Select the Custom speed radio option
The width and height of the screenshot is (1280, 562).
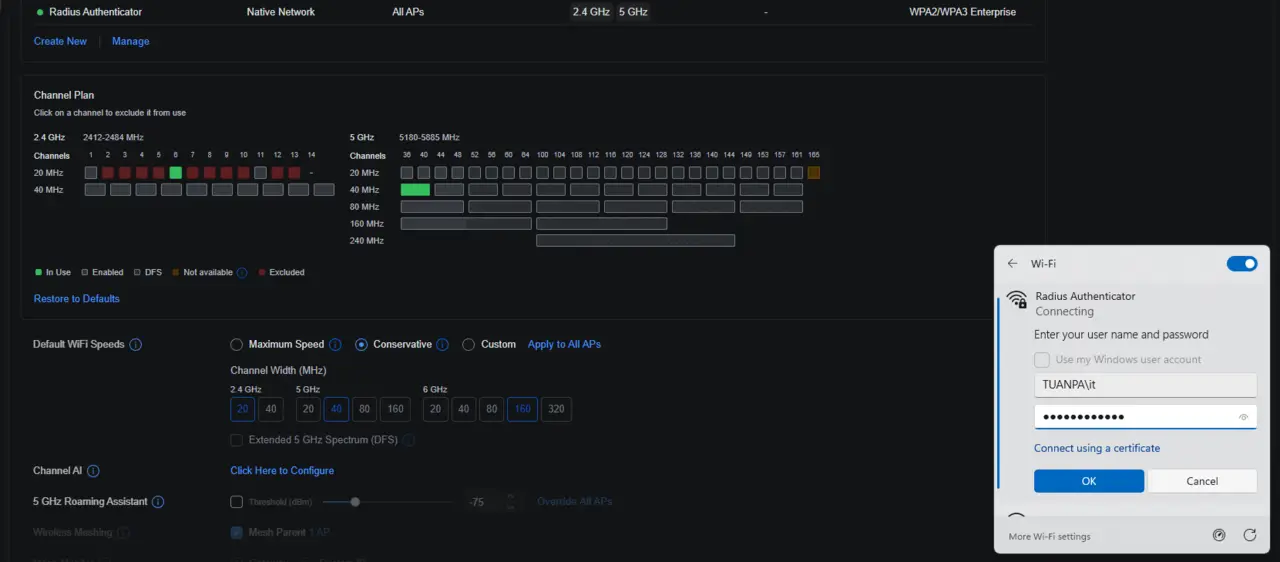pos(469,345)
